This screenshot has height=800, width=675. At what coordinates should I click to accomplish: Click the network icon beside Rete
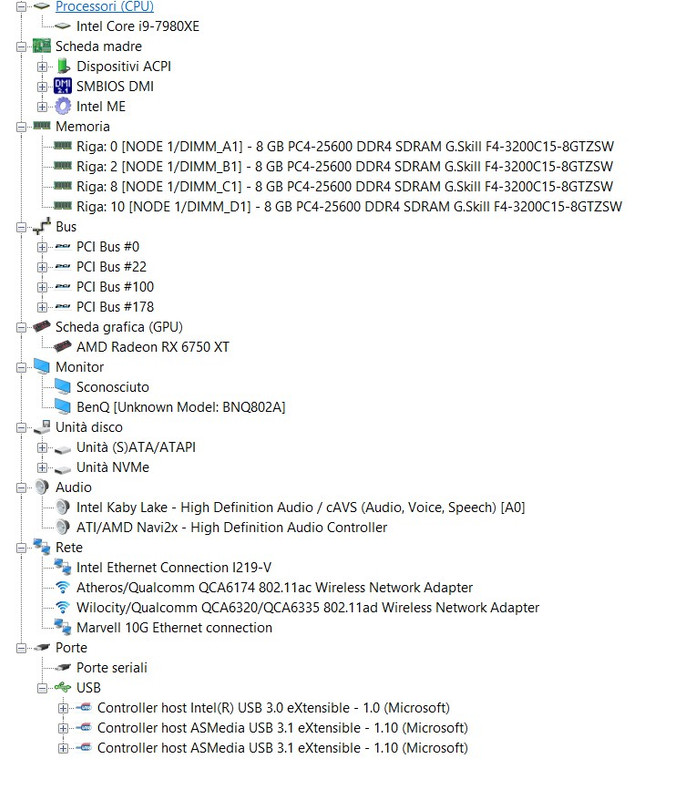[x=42, y=547]
